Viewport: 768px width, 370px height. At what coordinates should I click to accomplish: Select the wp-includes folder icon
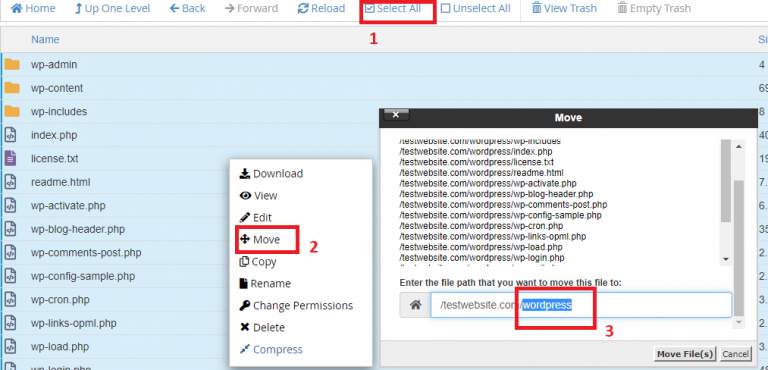click(12, 112)
